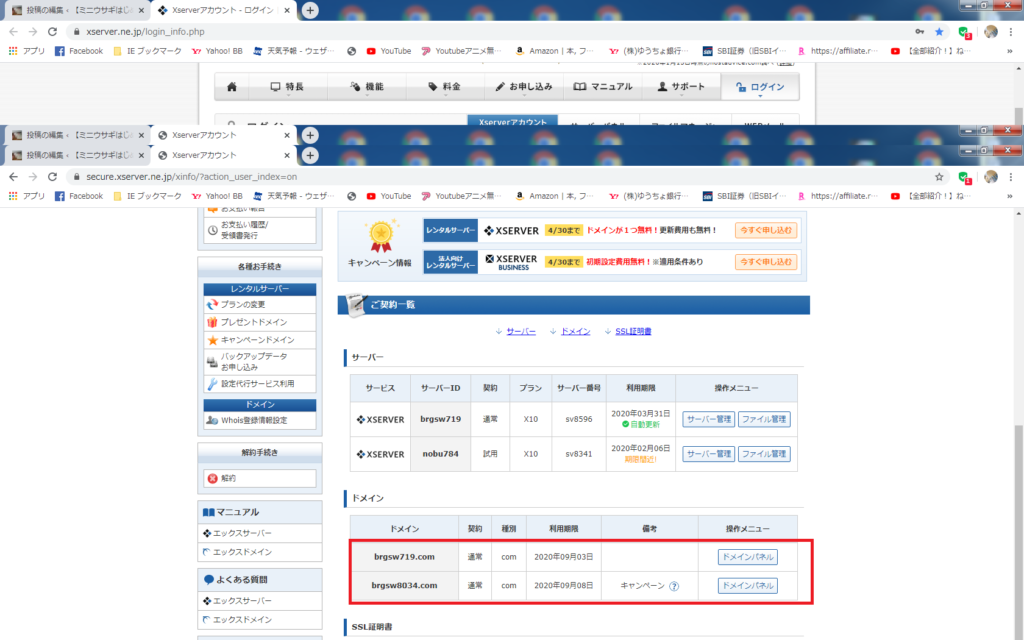Click the reload button next to secure.xserver.ne.jp

pos(53,176)
